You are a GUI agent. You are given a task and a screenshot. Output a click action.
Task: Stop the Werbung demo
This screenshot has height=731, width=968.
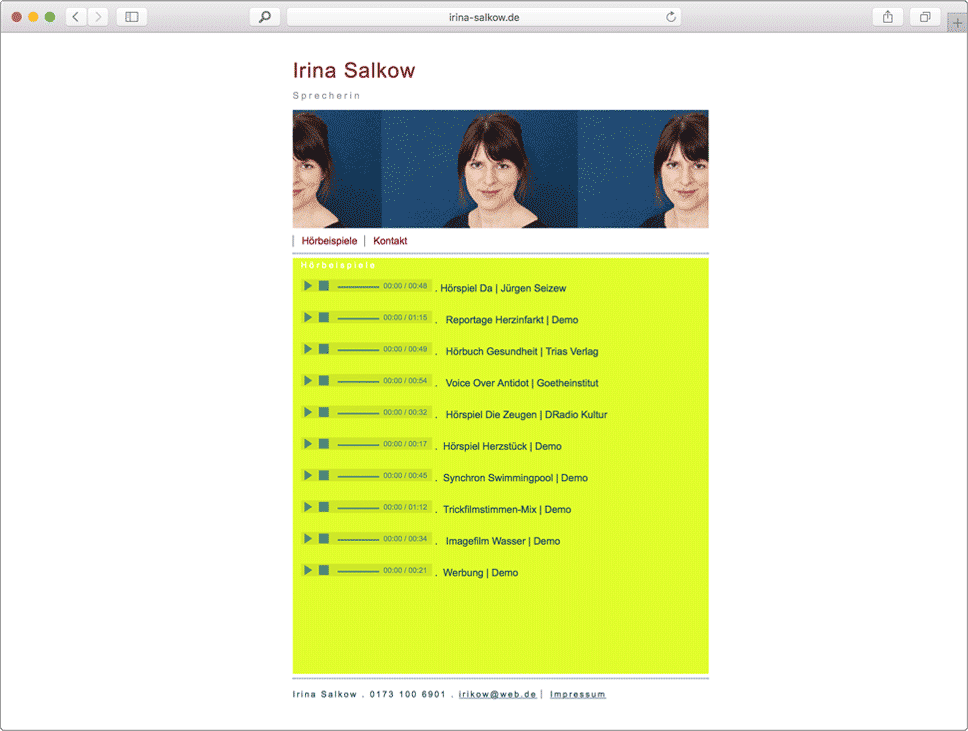click(x=323, y=570)
